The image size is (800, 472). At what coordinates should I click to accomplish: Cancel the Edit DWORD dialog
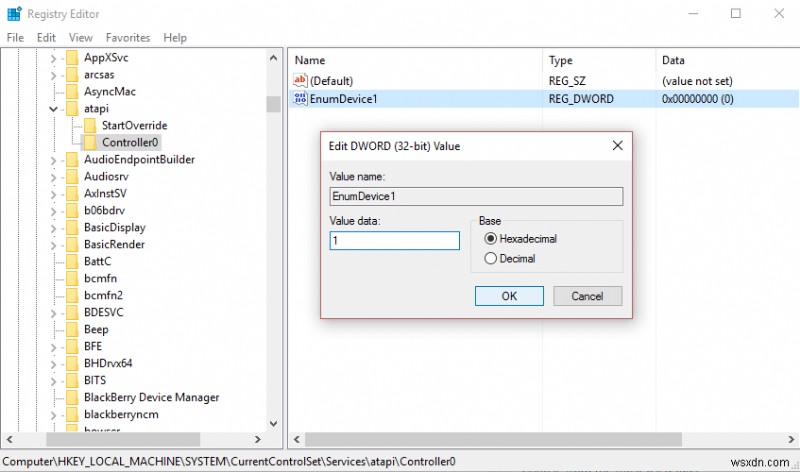click(x=587, y=296)
